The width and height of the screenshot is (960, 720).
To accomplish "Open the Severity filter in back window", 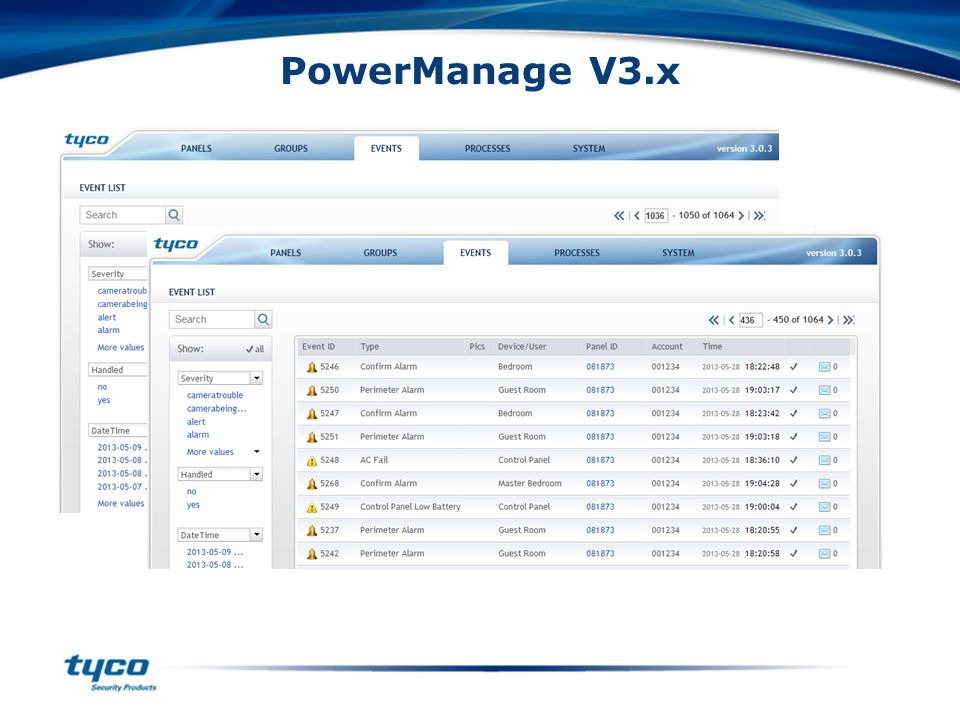I will point(118,274).
